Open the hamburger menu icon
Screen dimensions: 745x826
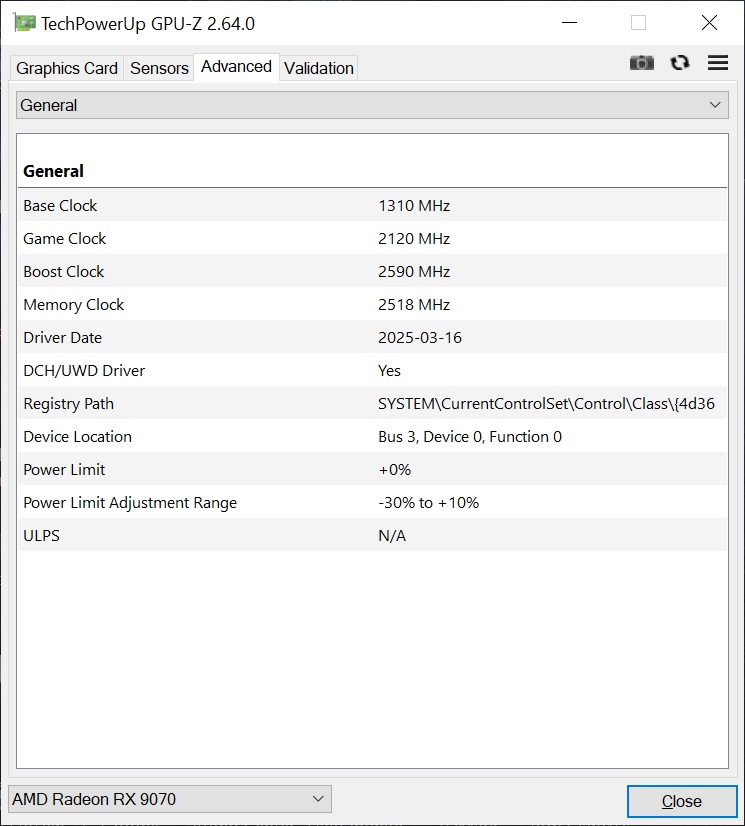click(718, 63)
